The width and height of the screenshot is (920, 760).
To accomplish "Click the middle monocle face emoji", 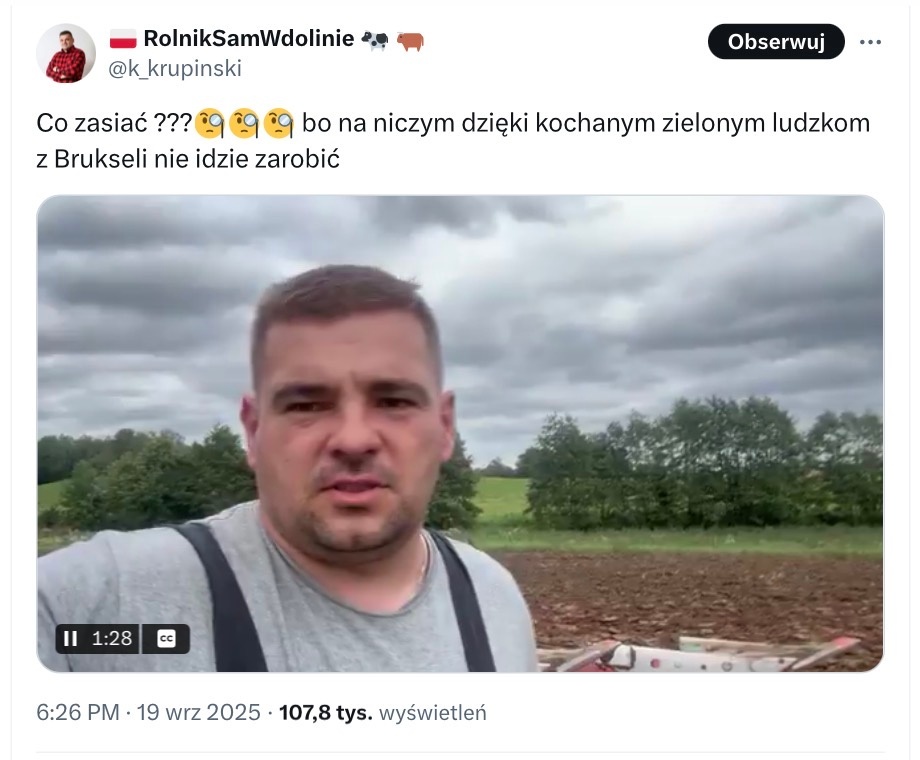I will coord(245,123).
